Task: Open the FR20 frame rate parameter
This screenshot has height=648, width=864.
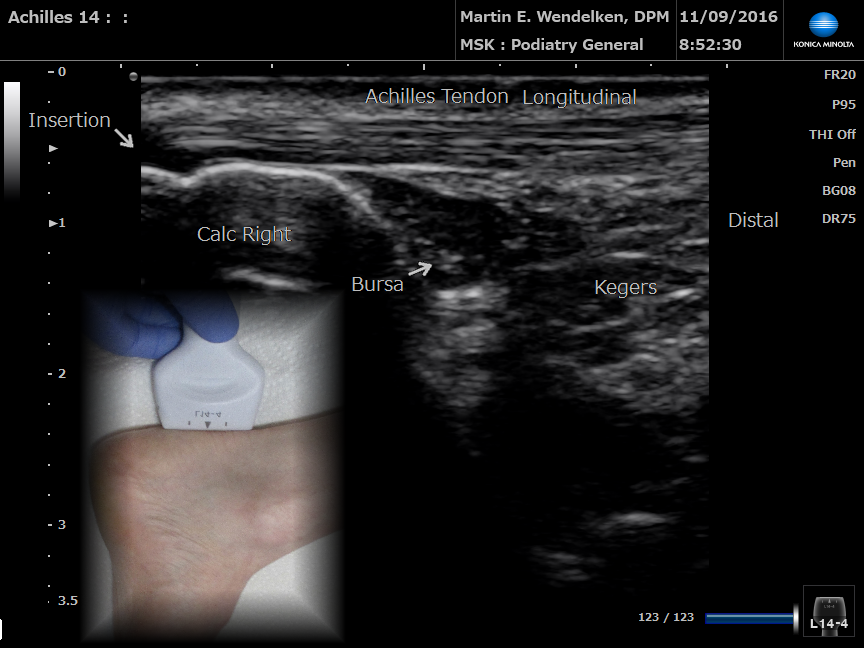Action: click(x=838, y=75)
